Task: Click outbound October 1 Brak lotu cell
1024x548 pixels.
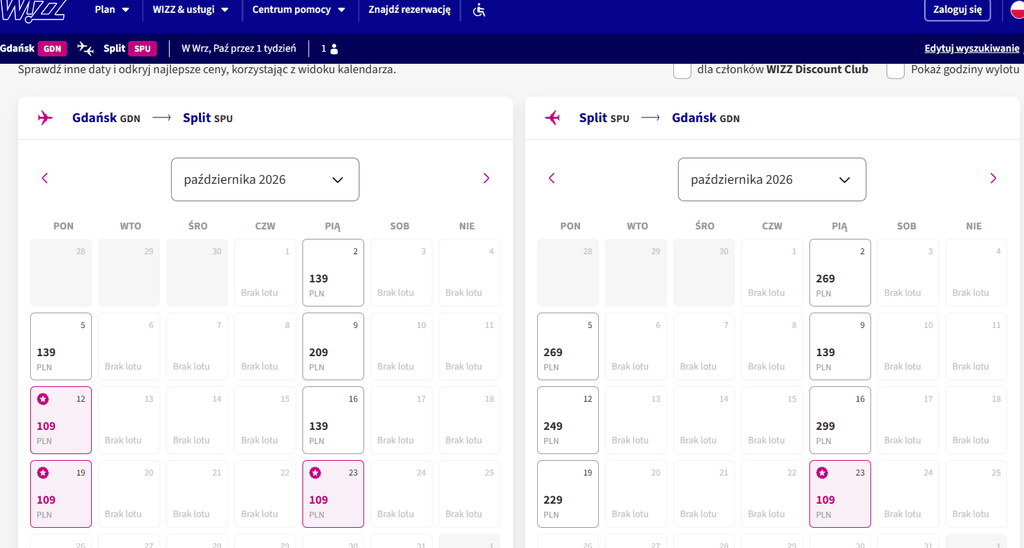Action: 265,272
